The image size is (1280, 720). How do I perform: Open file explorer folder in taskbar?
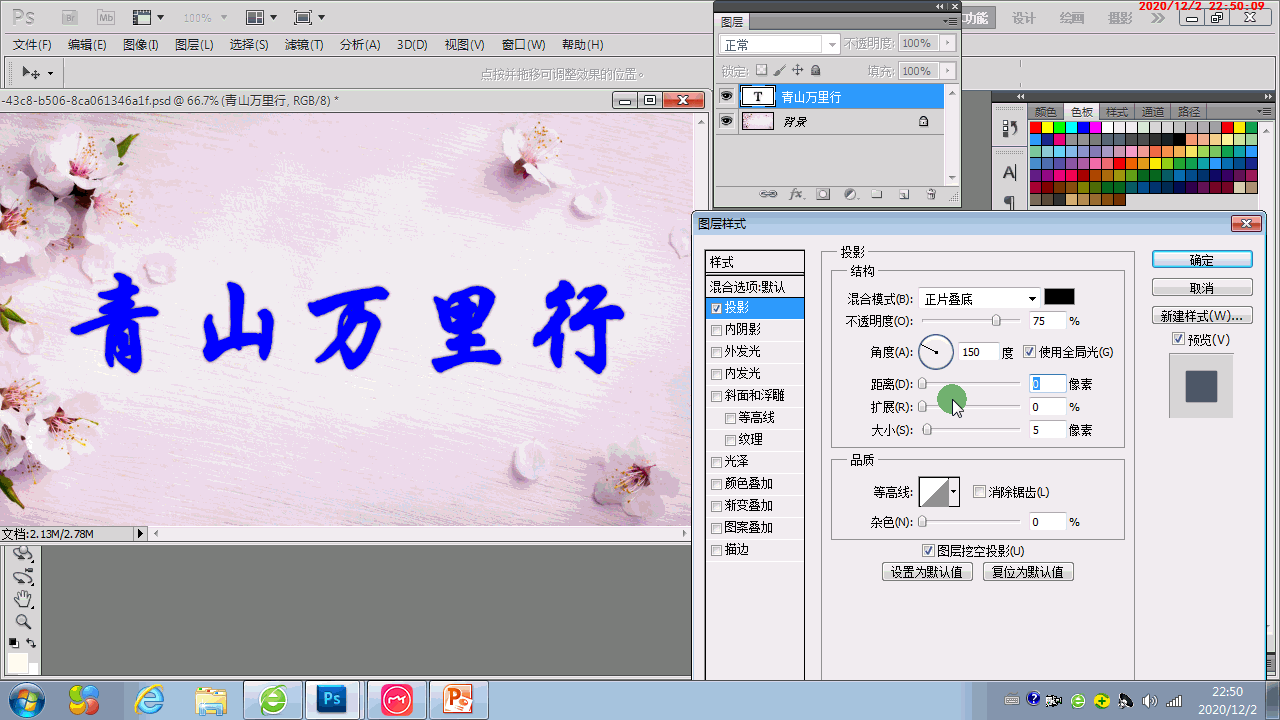pyautogui.click(x=211, y=700)
